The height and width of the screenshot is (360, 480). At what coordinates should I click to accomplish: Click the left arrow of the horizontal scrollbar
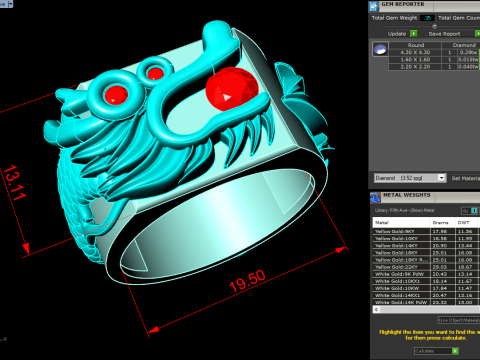376,309
